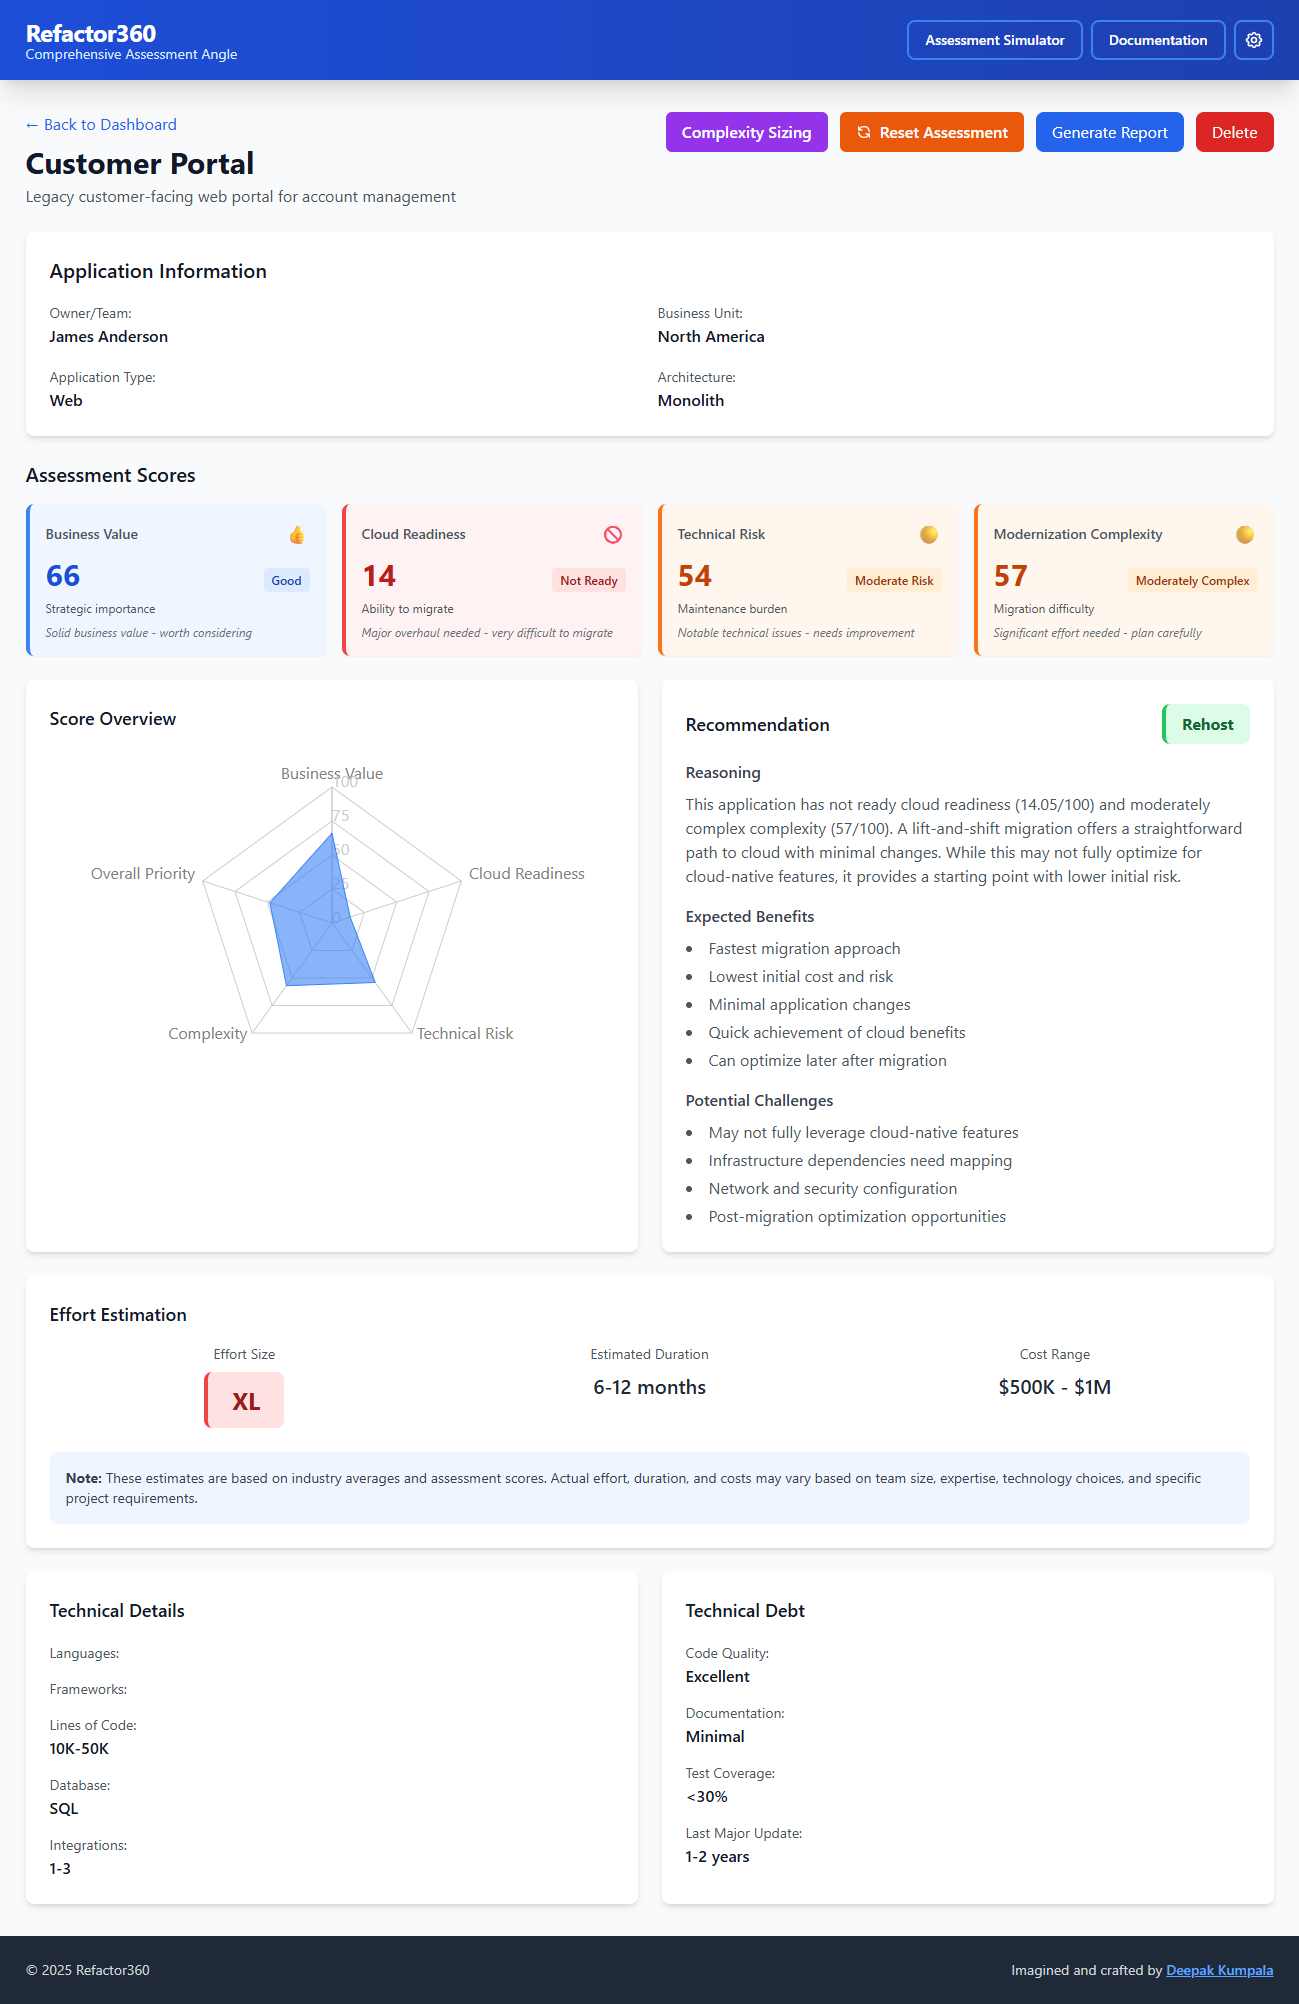Viewport: 1299px width, 2004px height.
Task: Click the thumbs-up icon on Business Value
Action: (297, 535)
